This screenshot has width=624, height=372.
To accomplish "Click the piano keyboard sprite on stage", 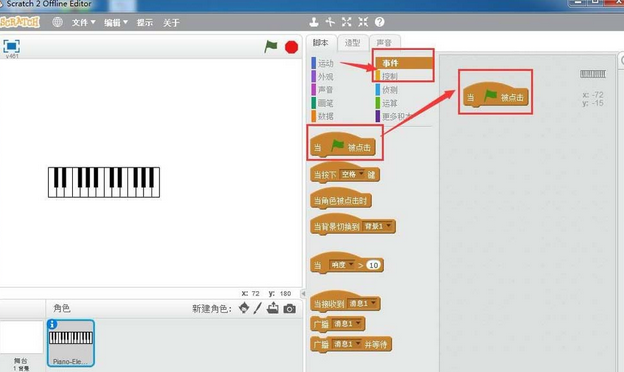I will coord(104,182).
